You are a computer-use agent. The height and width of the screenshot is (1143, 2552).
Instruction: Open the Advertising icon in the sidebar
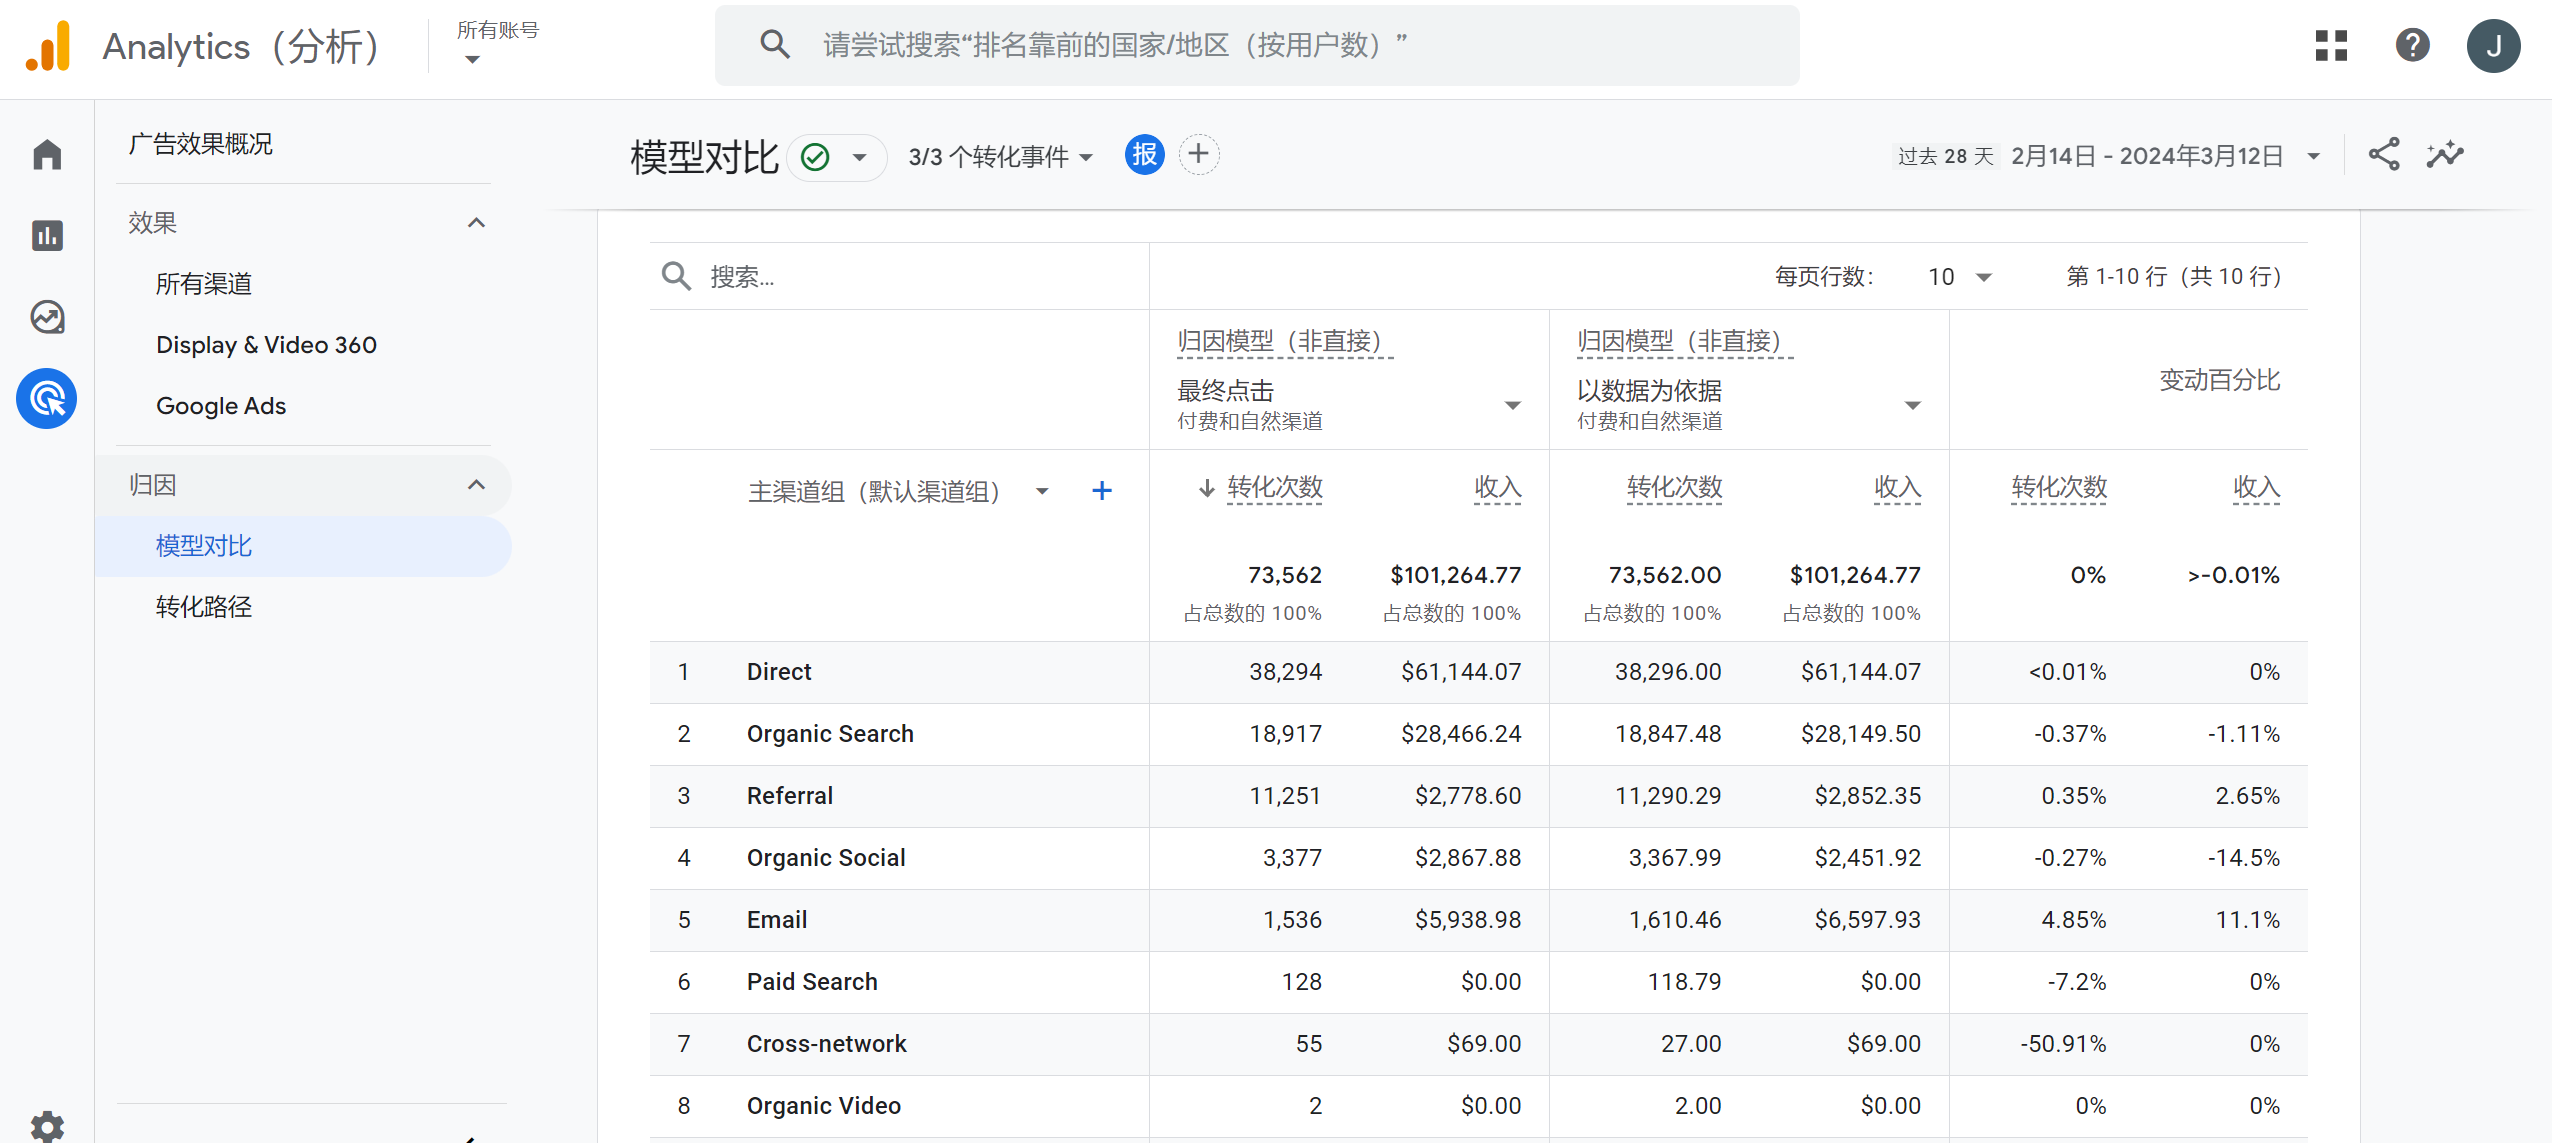[47, 399]
